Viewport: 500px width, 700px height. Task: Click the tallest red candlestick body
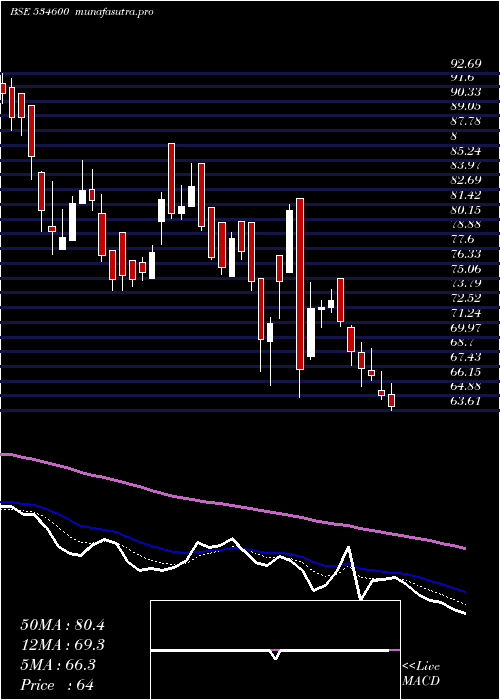point(300,284)
